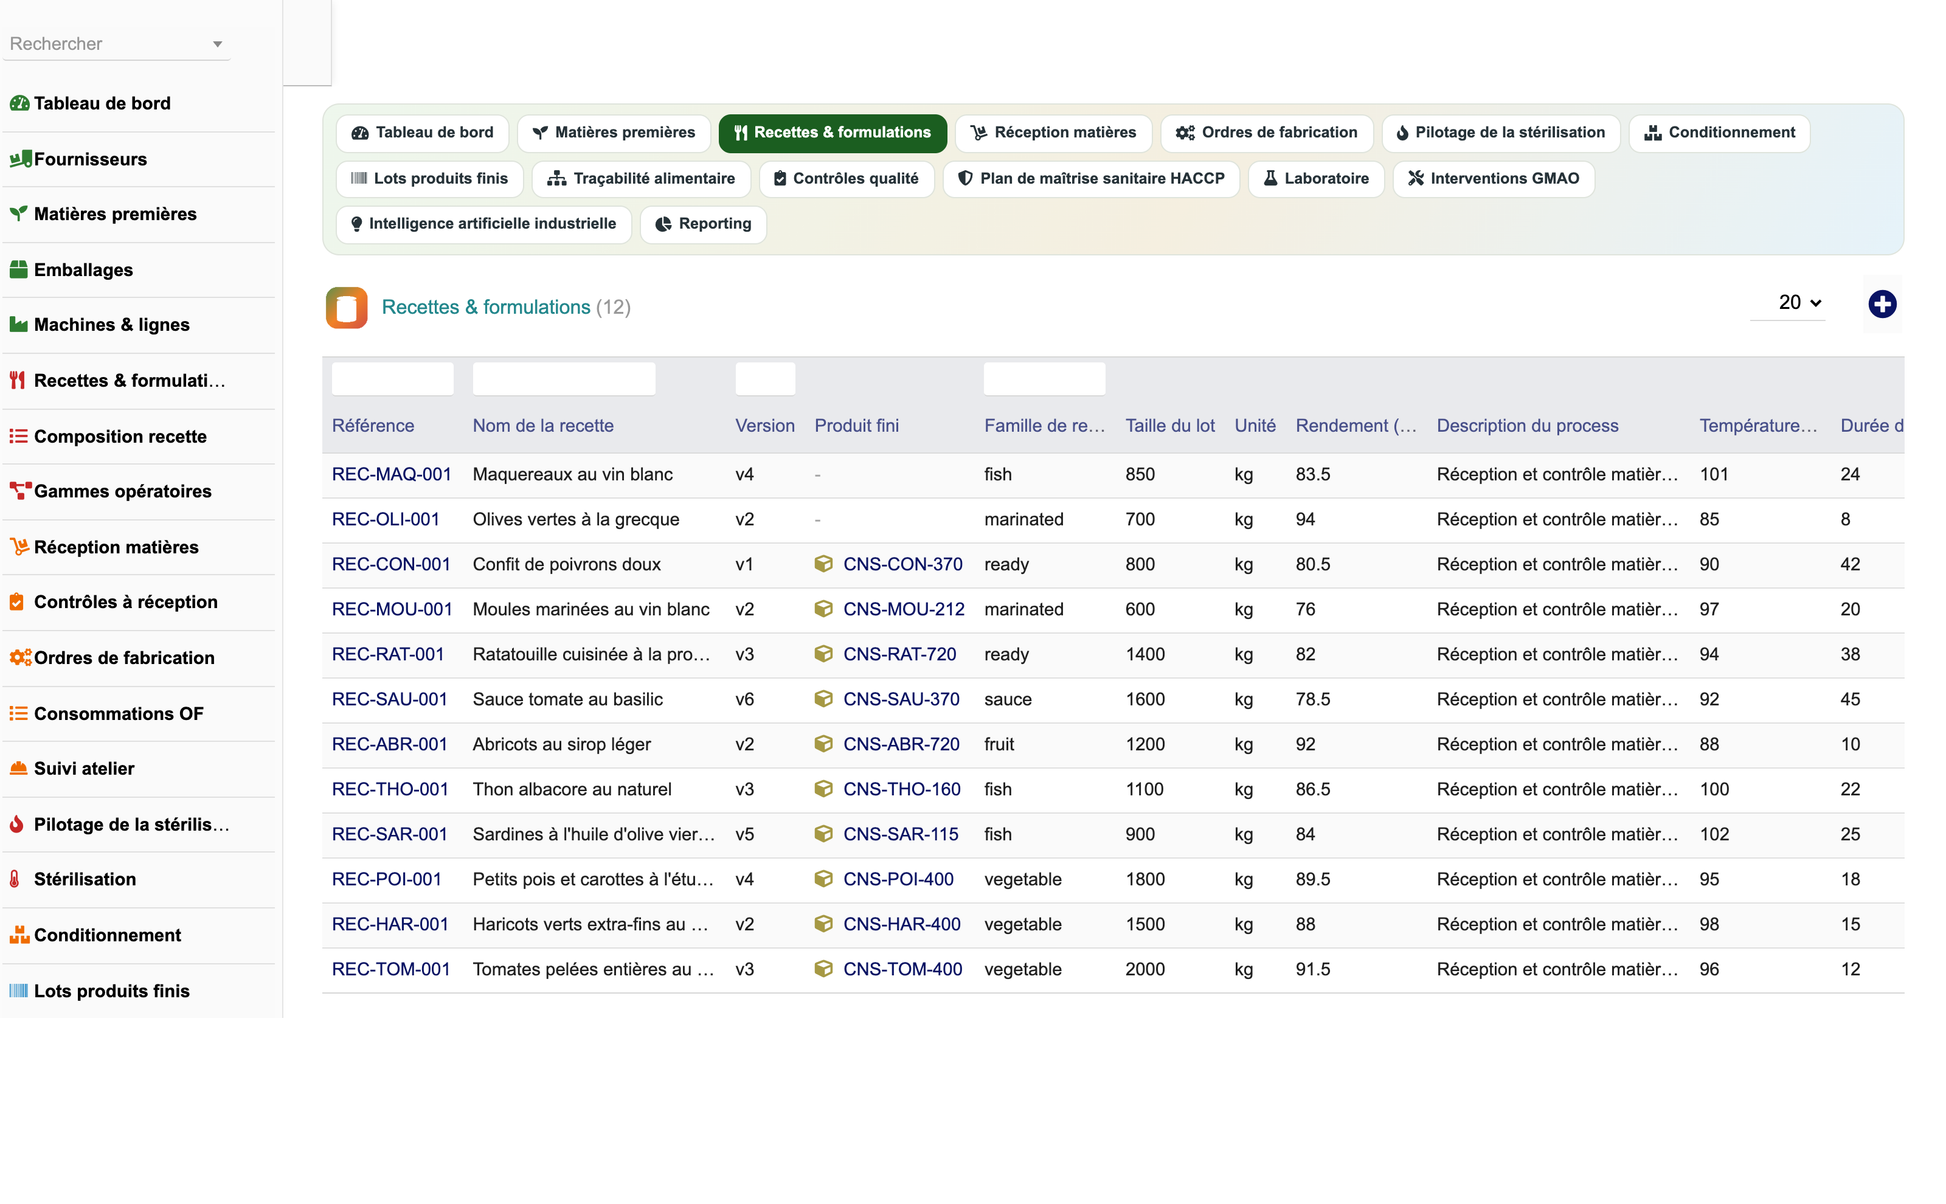
Task: Click the product cube icon beside CNS-MOU-212
Action: point(824,609)
